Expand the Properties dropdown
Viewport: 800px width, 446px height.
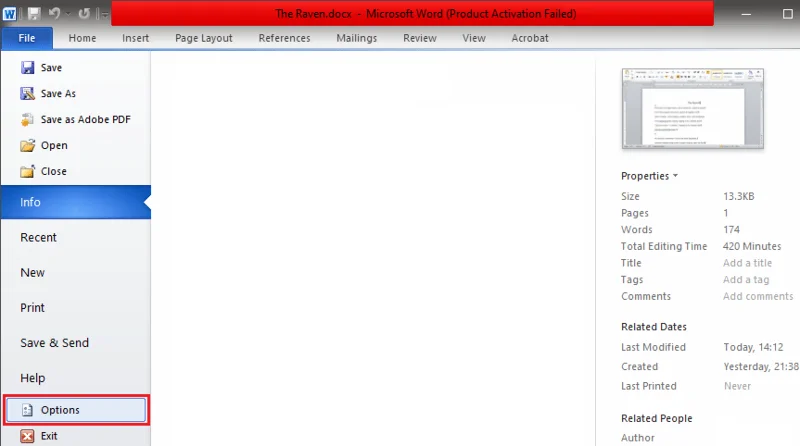tap(649, 176)
